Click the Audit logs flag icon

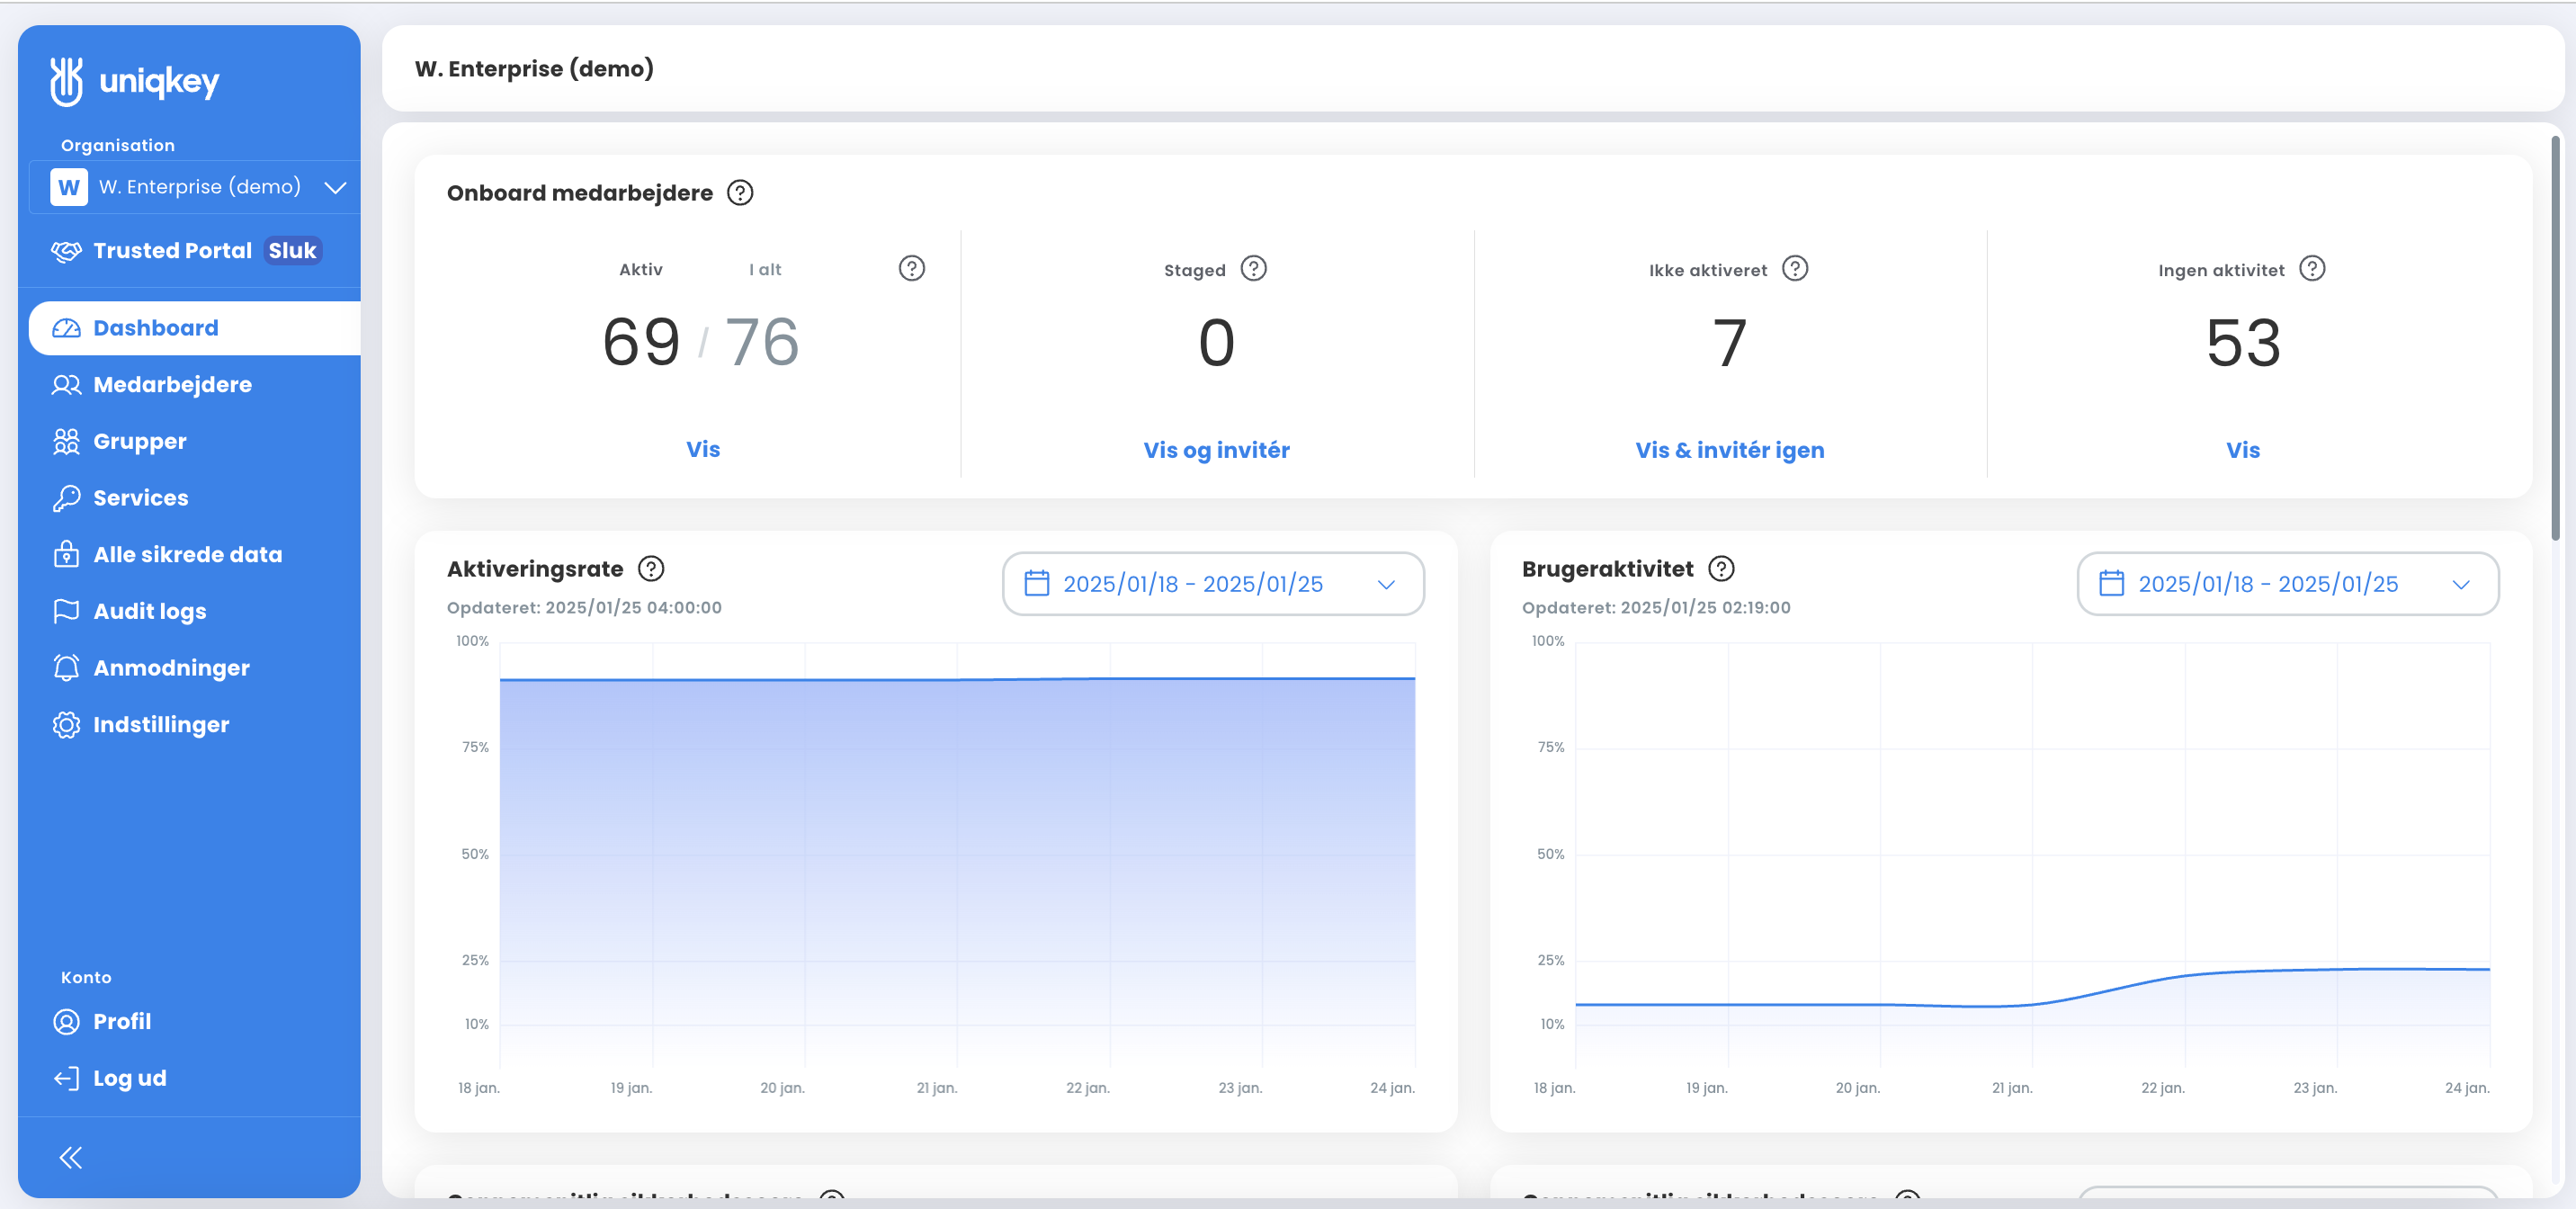coord(66,611)
